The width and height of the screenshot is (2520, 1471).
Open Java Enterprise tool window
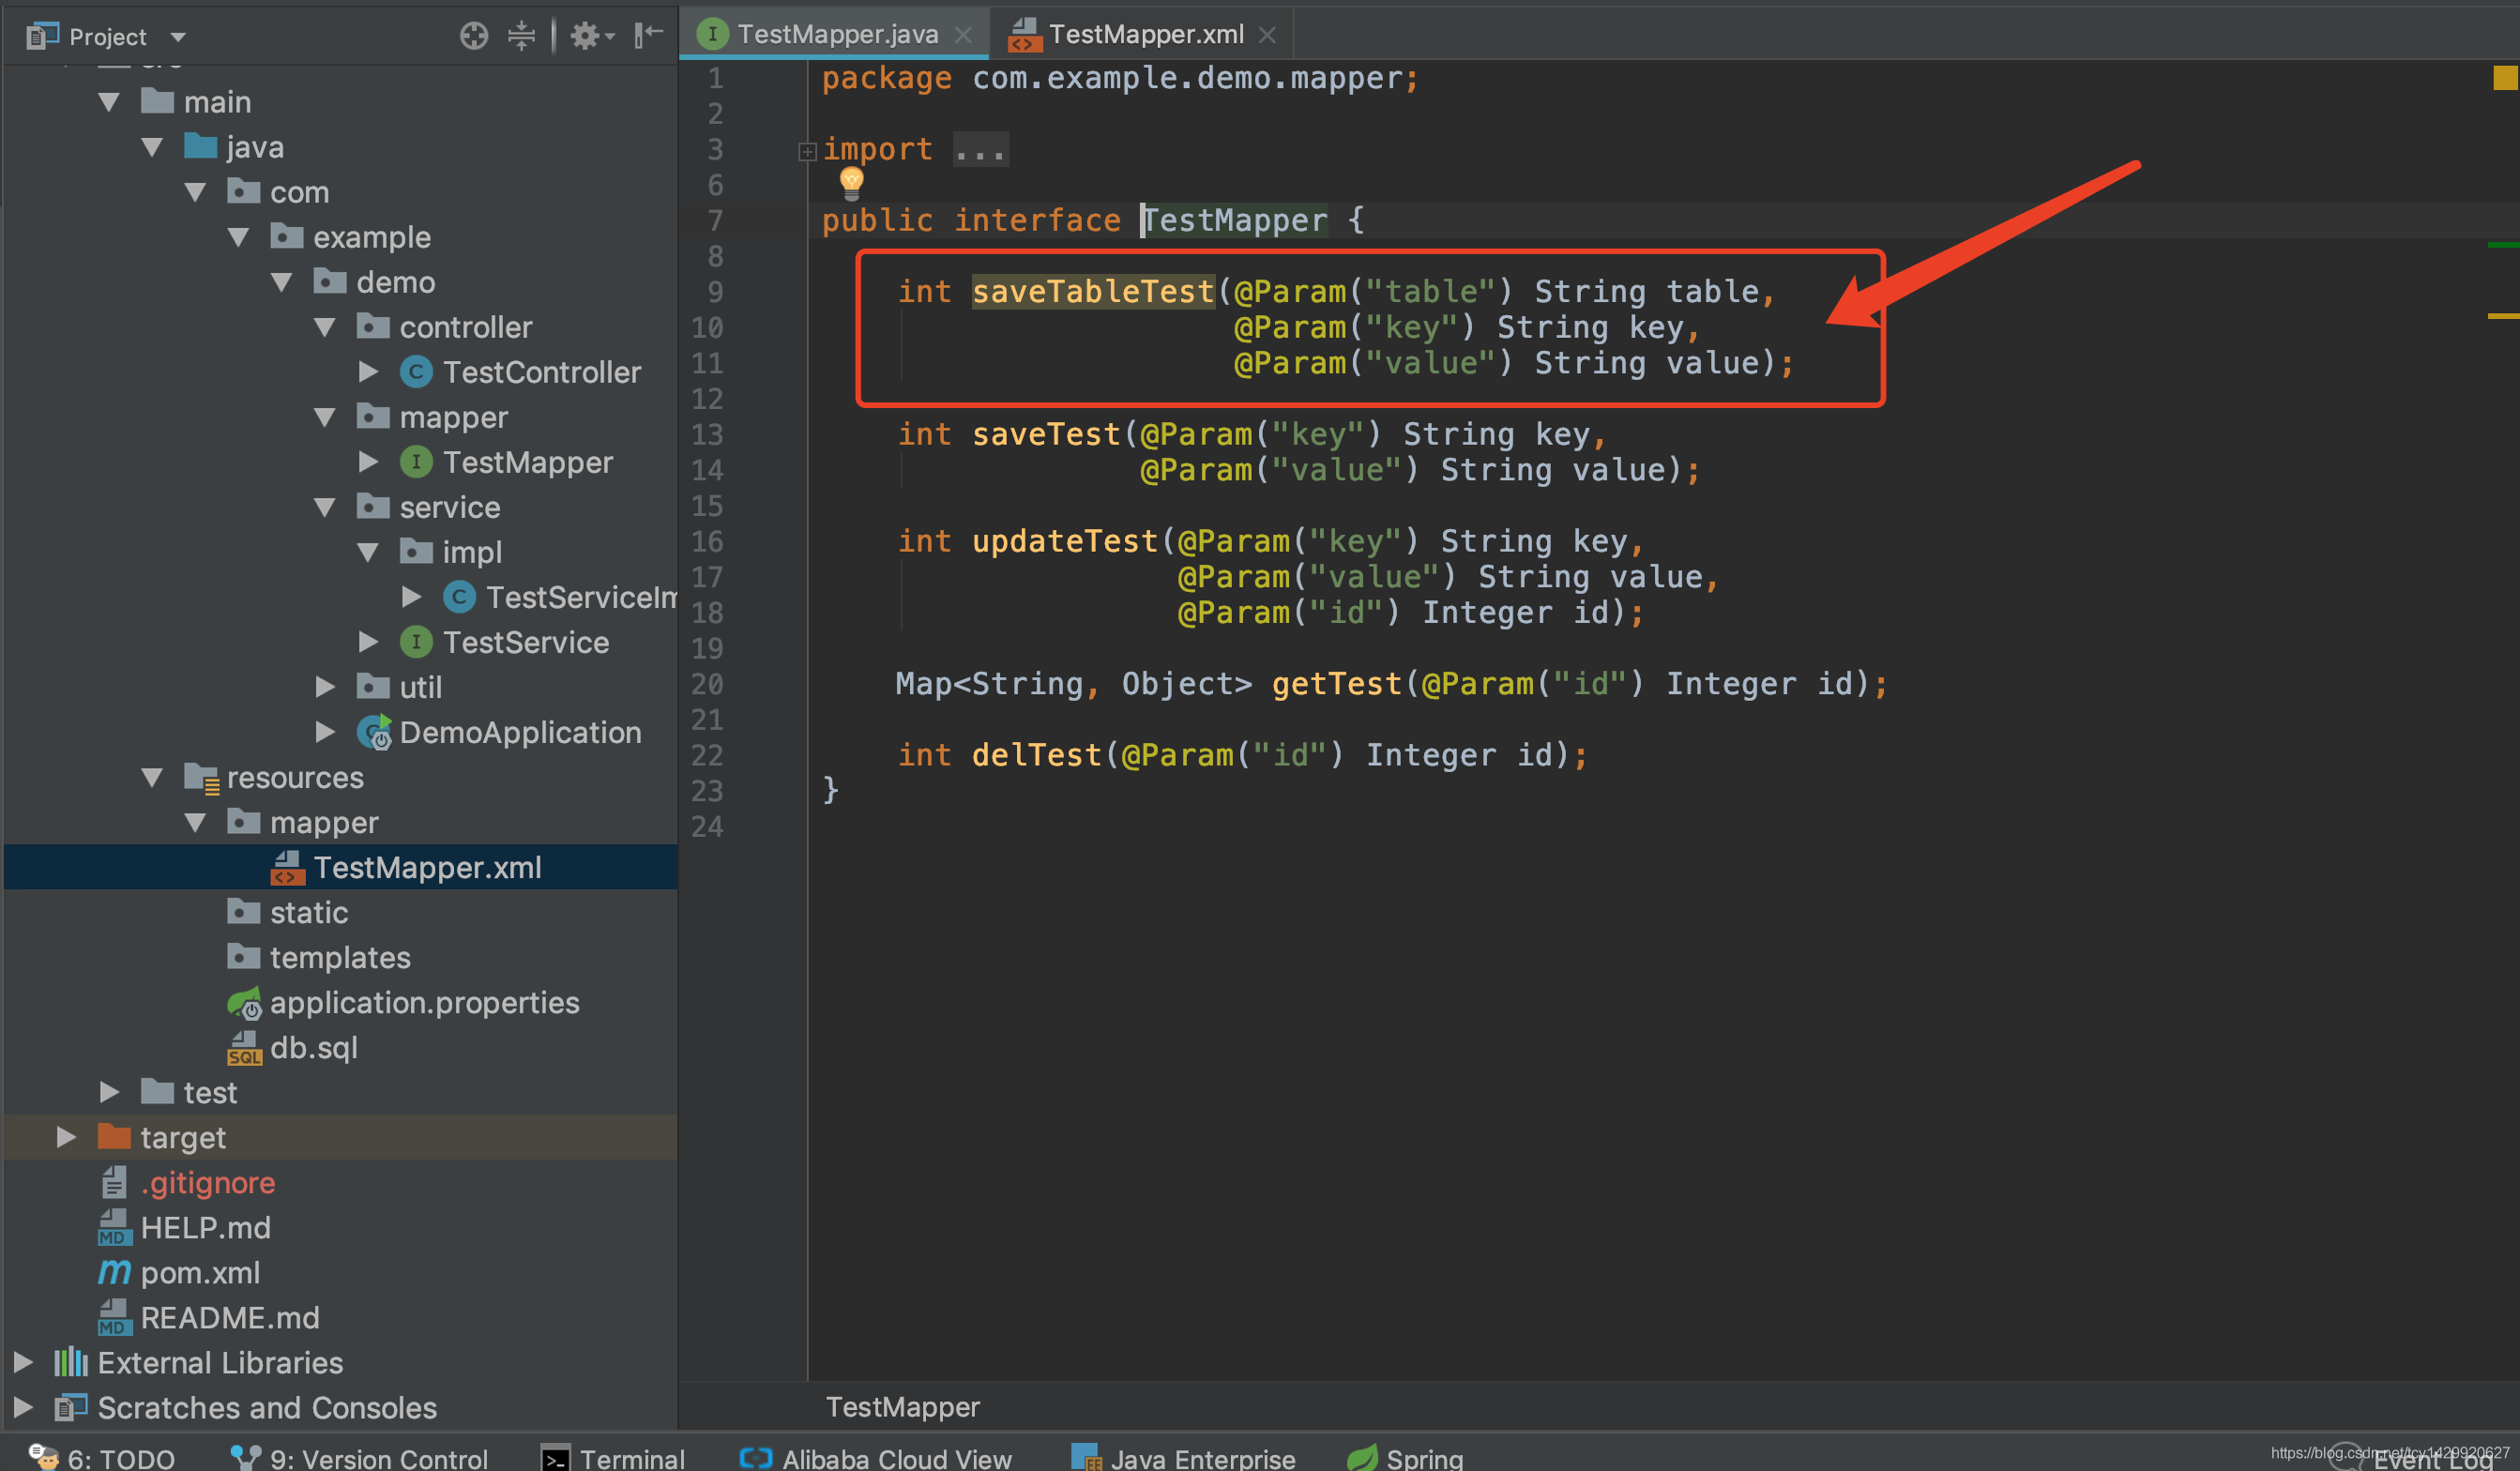pyautogui.click(x=1183, y=1458)
